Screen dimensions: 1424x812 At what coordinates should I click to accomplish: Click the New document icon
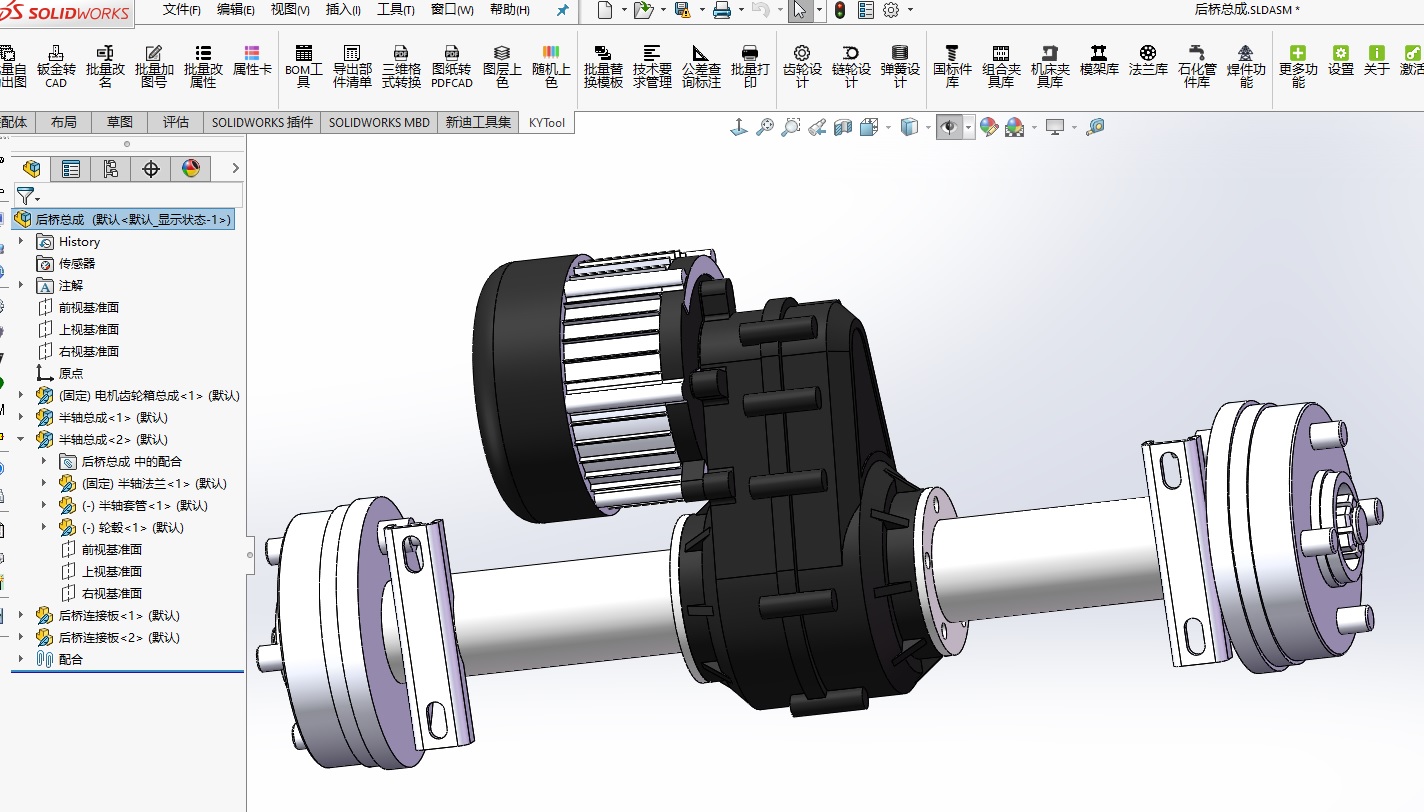(x=604, y=10)
